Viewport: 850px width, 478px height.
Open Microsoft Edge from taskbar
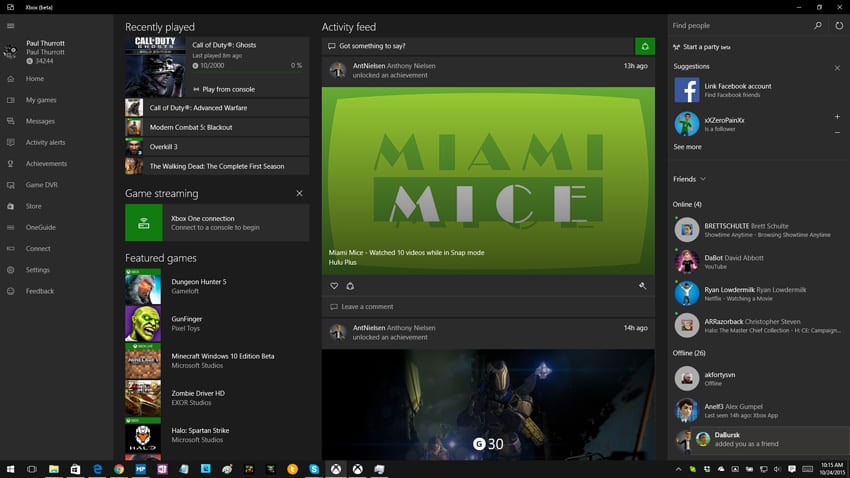[98, 469]
